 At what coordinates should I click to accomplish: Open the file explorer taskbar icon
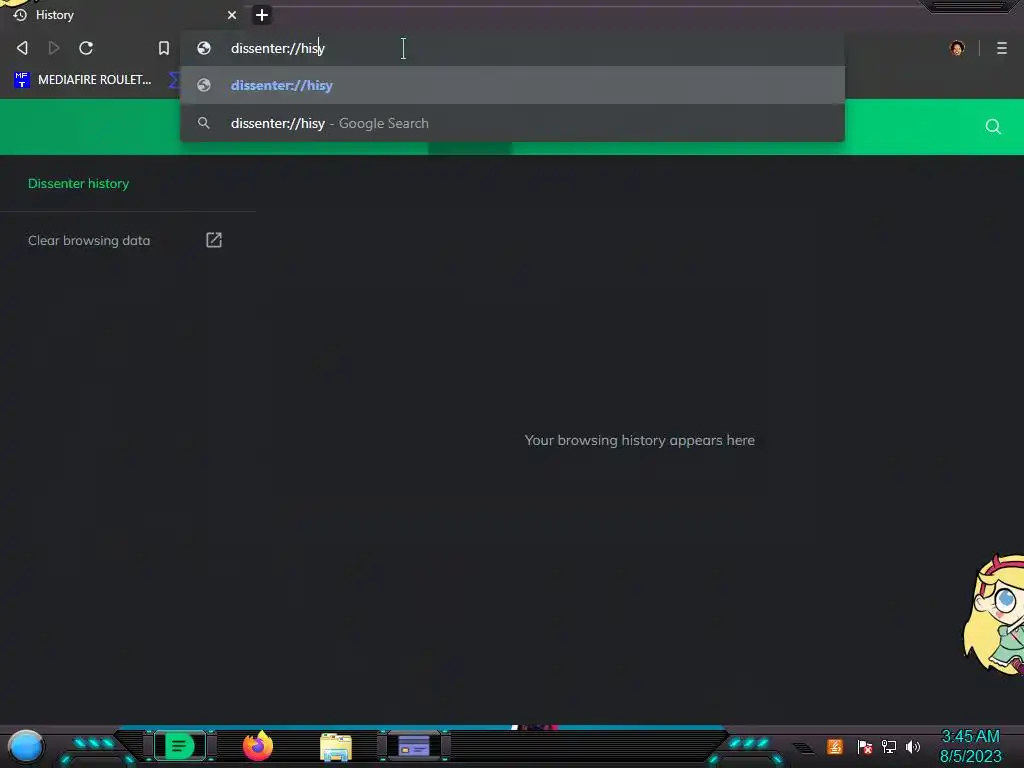pos(336,747)
